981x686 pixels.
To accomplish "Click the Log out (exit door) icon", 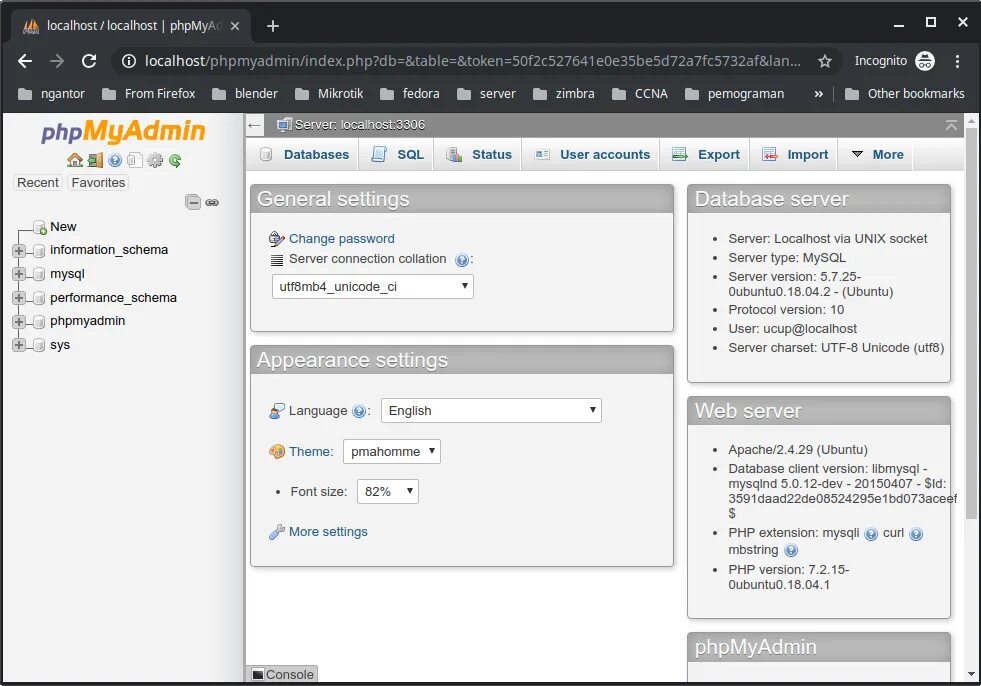I will tap(95, 160).
